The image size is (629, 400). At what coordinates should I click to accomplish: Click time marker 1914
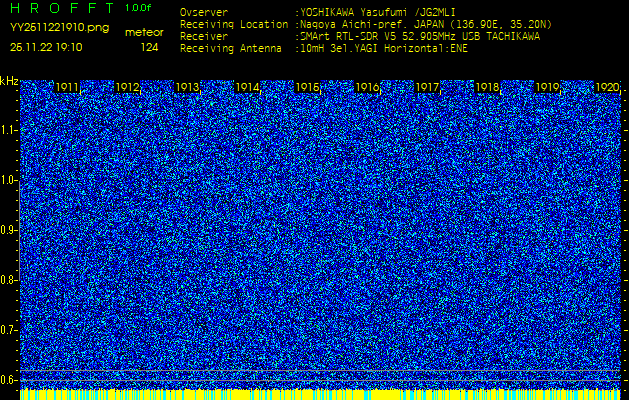click(247, 87)
